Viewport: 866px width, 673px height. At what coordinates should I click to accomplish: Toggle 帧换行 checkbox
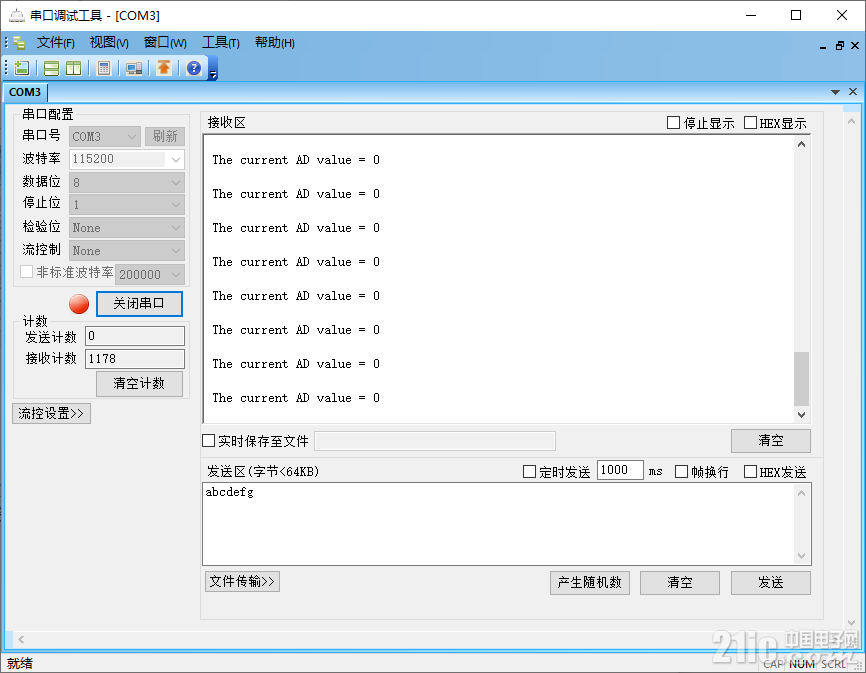tap(682, 471)
